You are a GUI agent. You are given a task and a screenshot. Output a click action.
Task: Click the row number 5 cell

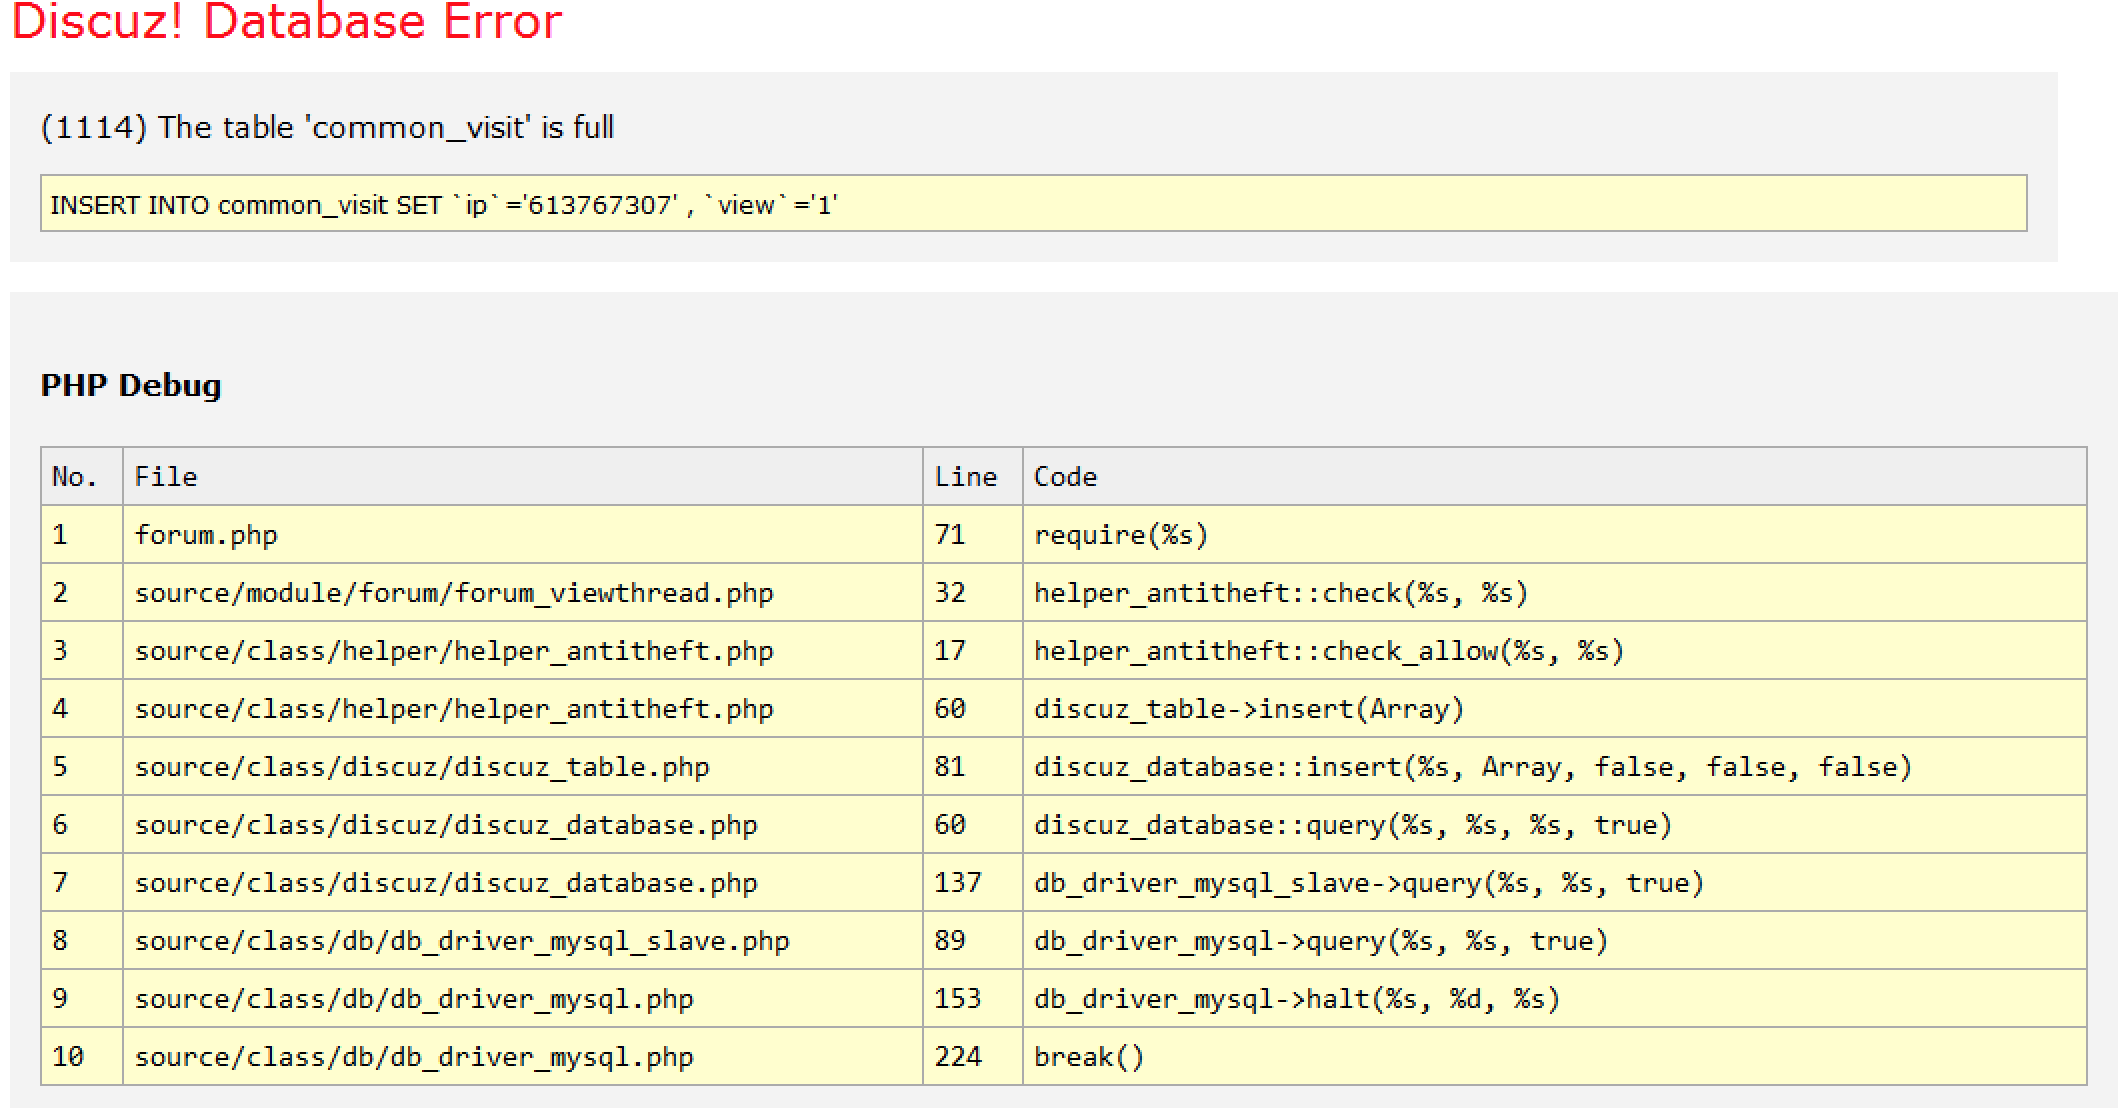point(82,766)
